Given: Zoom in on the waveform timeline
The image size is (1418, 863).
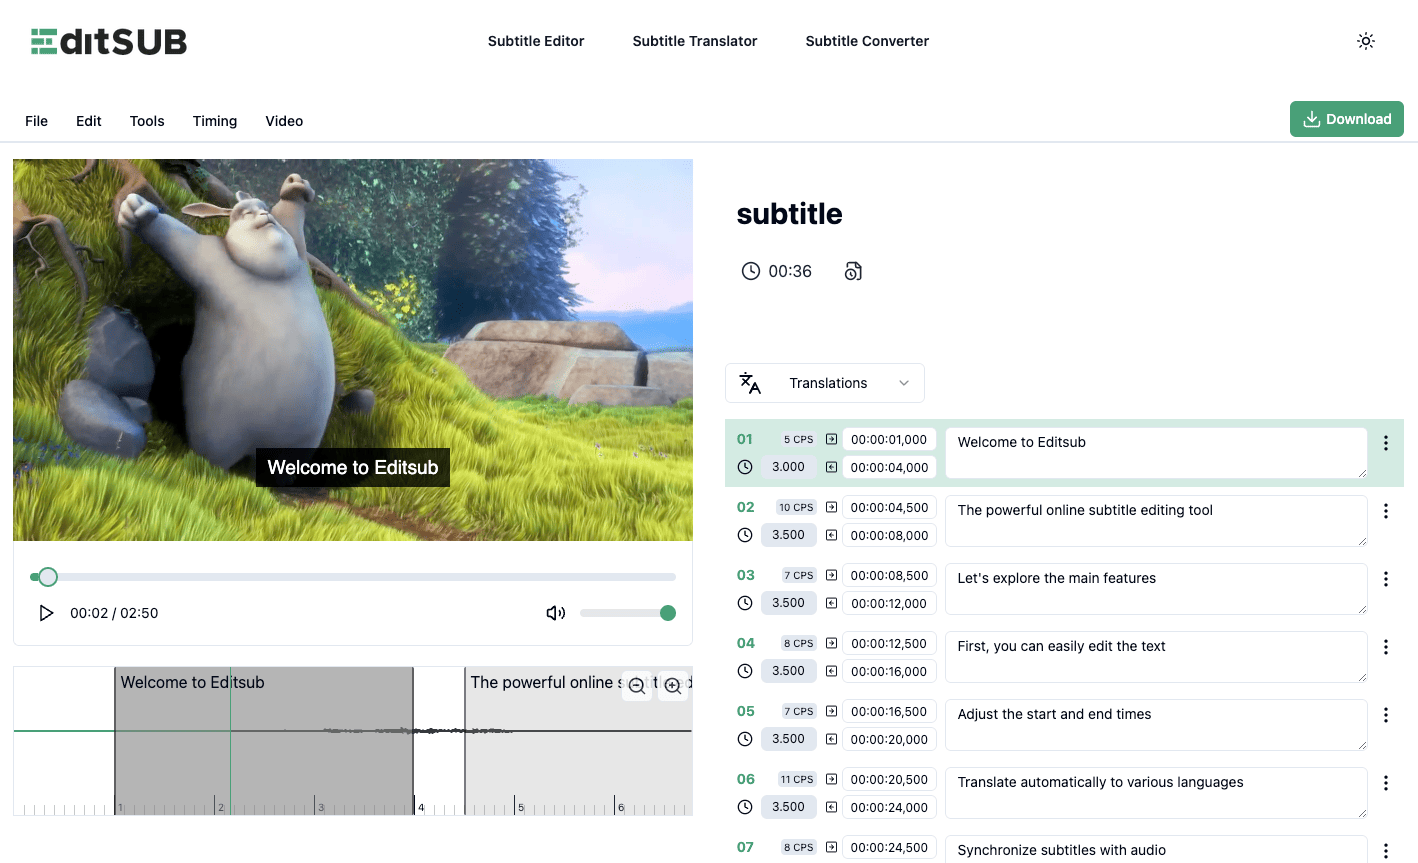Looking at the screenshot, I should (673, 686).
